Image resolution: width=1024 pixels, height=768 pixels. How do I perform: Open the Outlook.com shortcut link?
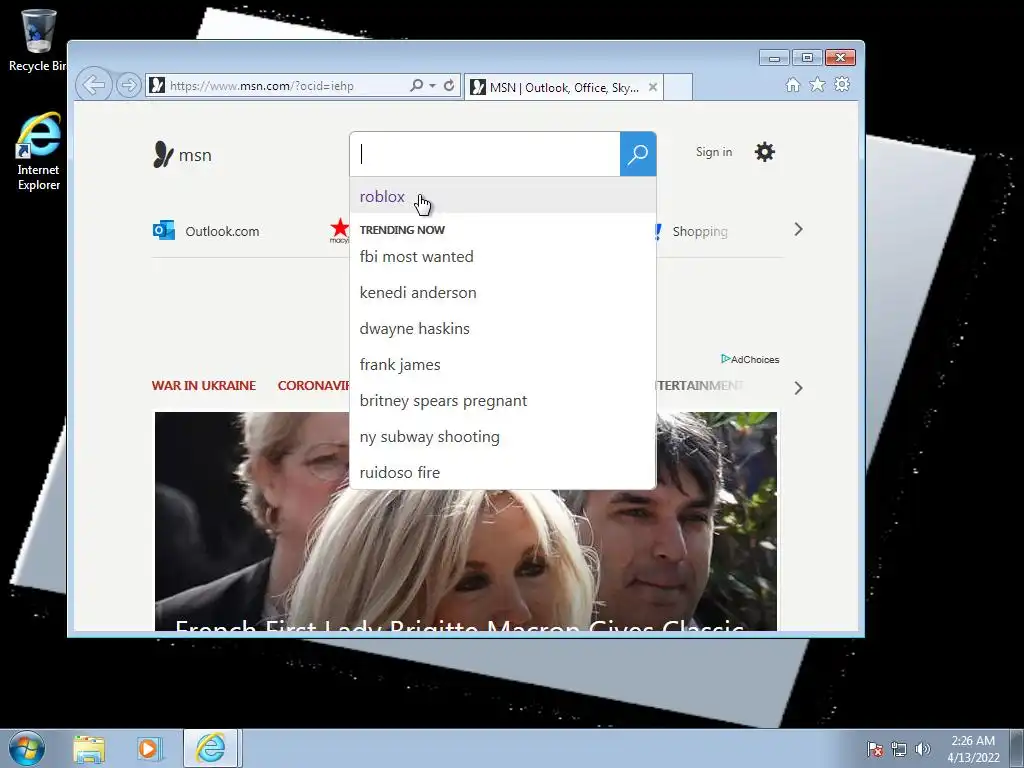coord(222,231)
